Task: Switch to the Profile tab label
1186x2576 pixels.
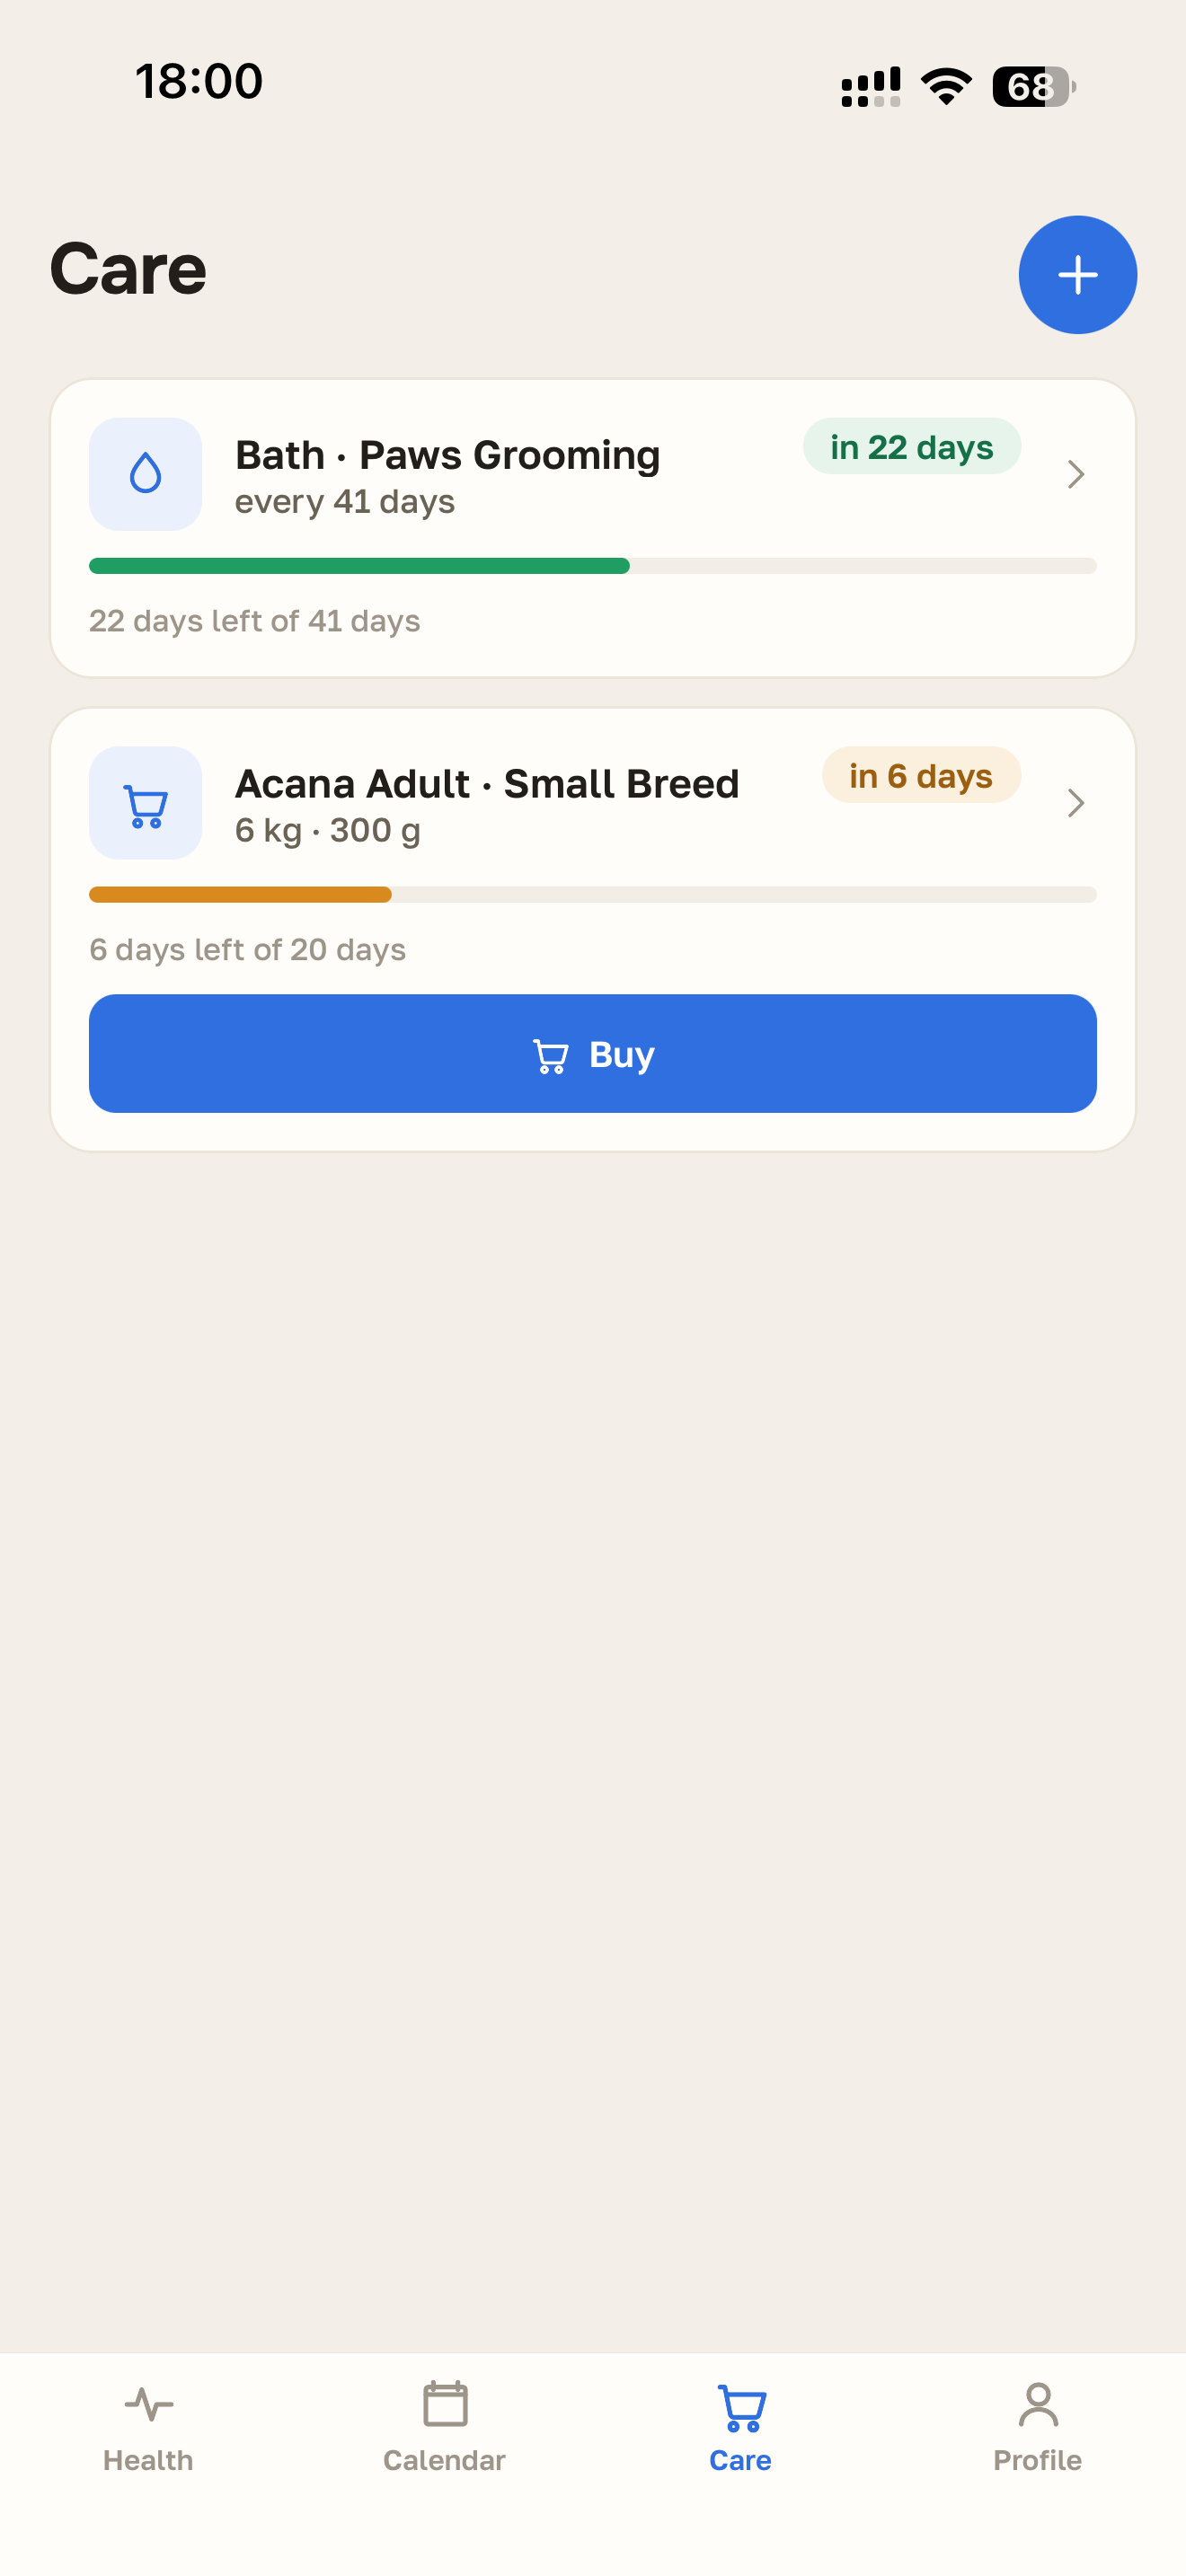Action: click(x=1037, y=2460)
